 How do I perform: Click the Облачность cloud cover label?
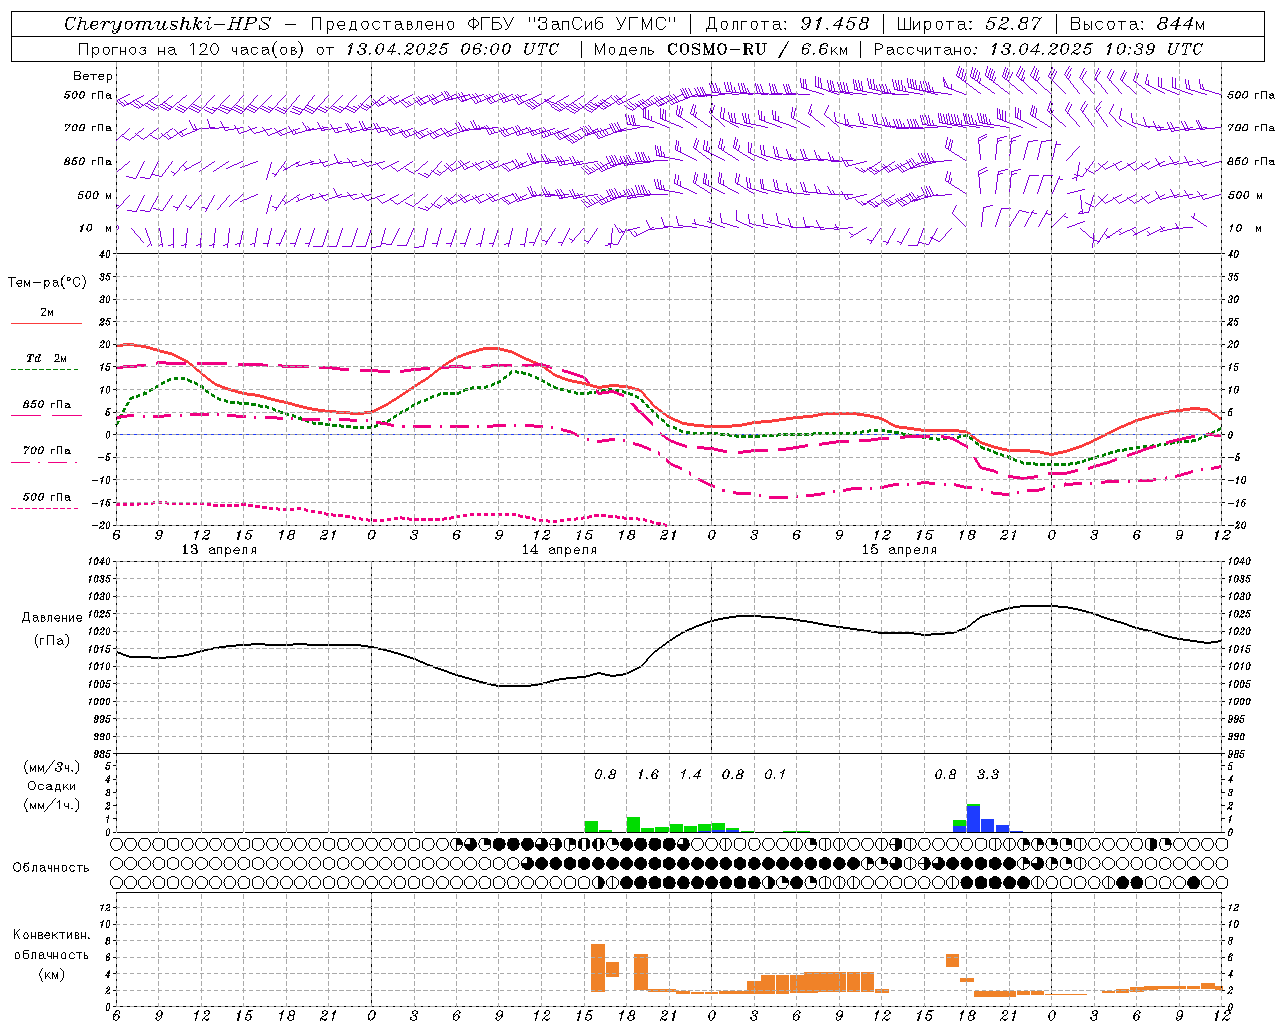pos(51,868)
